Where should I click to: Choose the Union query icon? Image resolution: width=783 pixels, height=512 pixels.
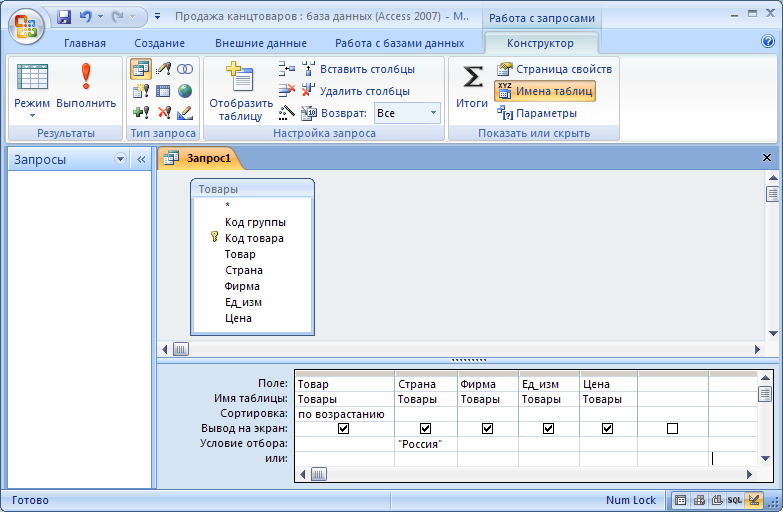185,69
